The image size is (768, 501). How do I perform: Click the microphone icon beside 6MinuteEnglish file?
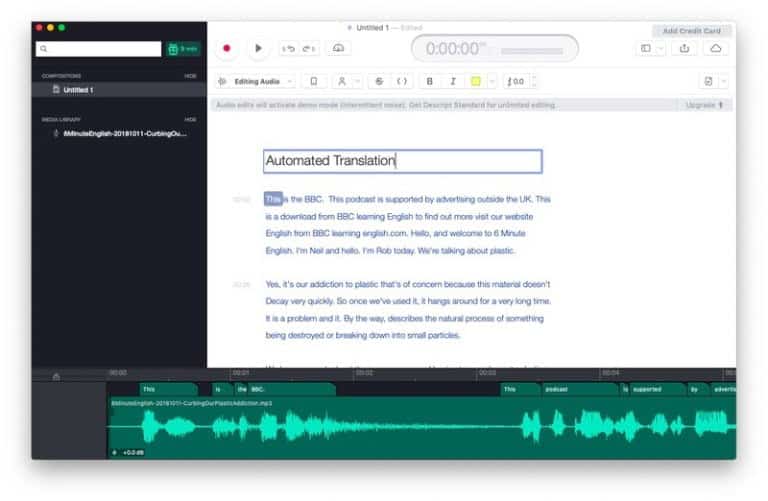click(x=56, y=133)
